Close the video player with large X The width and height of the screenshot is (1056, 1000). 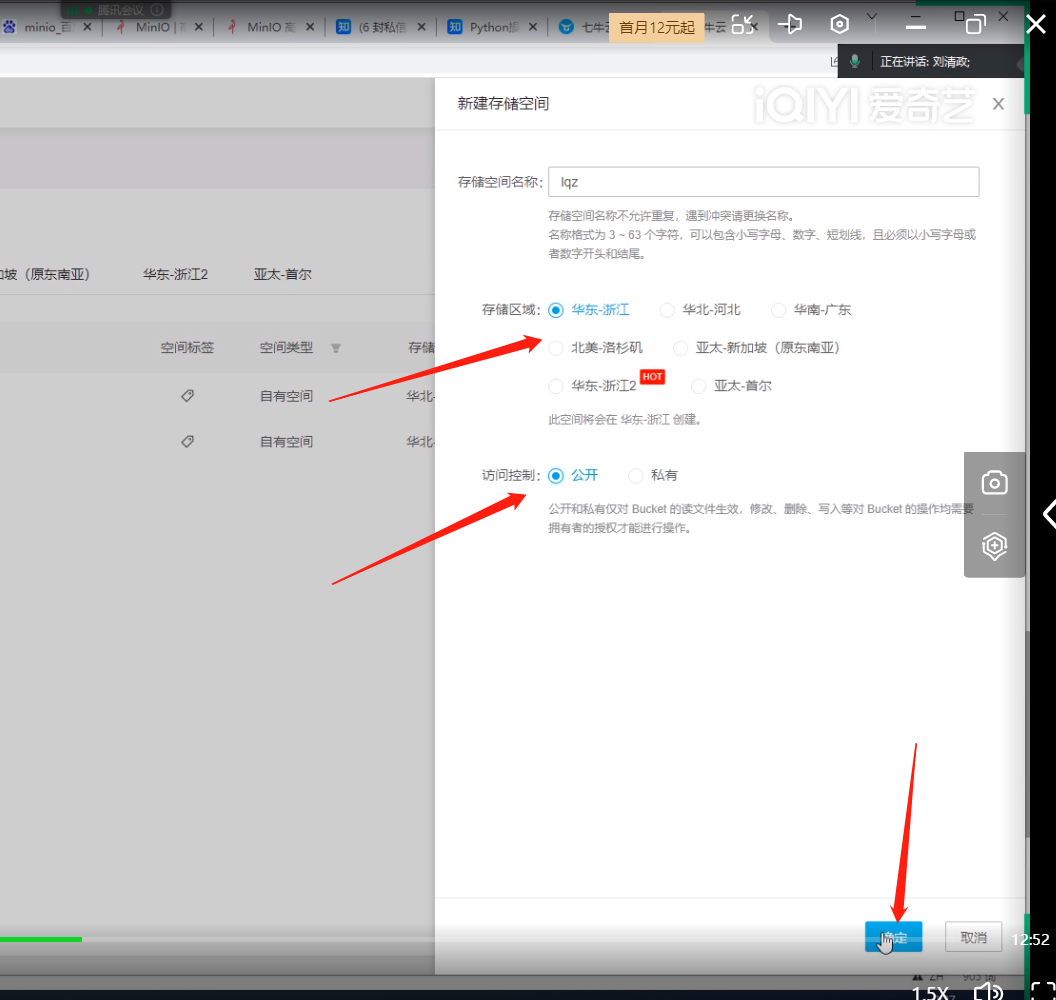tap(1036, 24)
